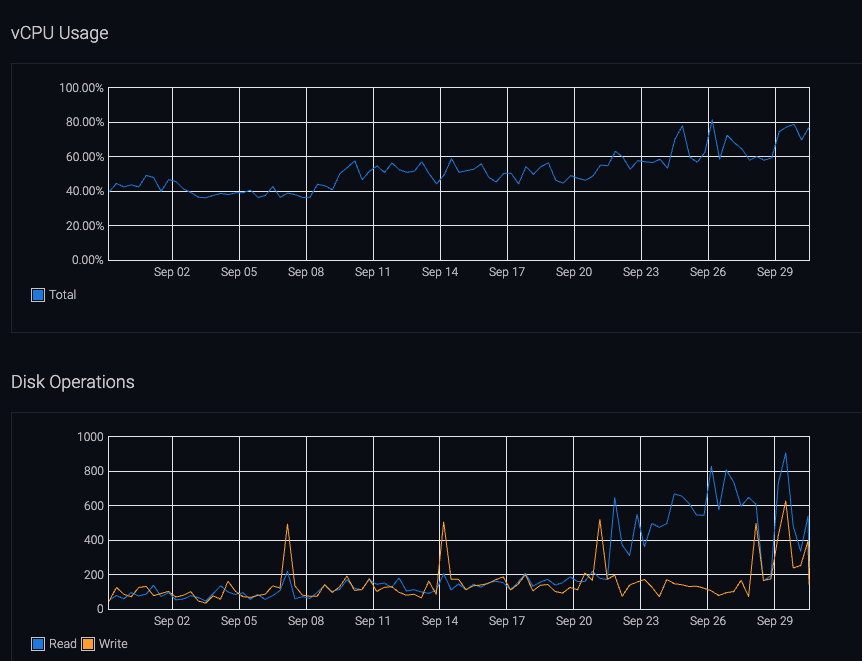Click Sep 08 label under Disk Operations chart
Screen dimensions: 862x661
pos(306,620)
